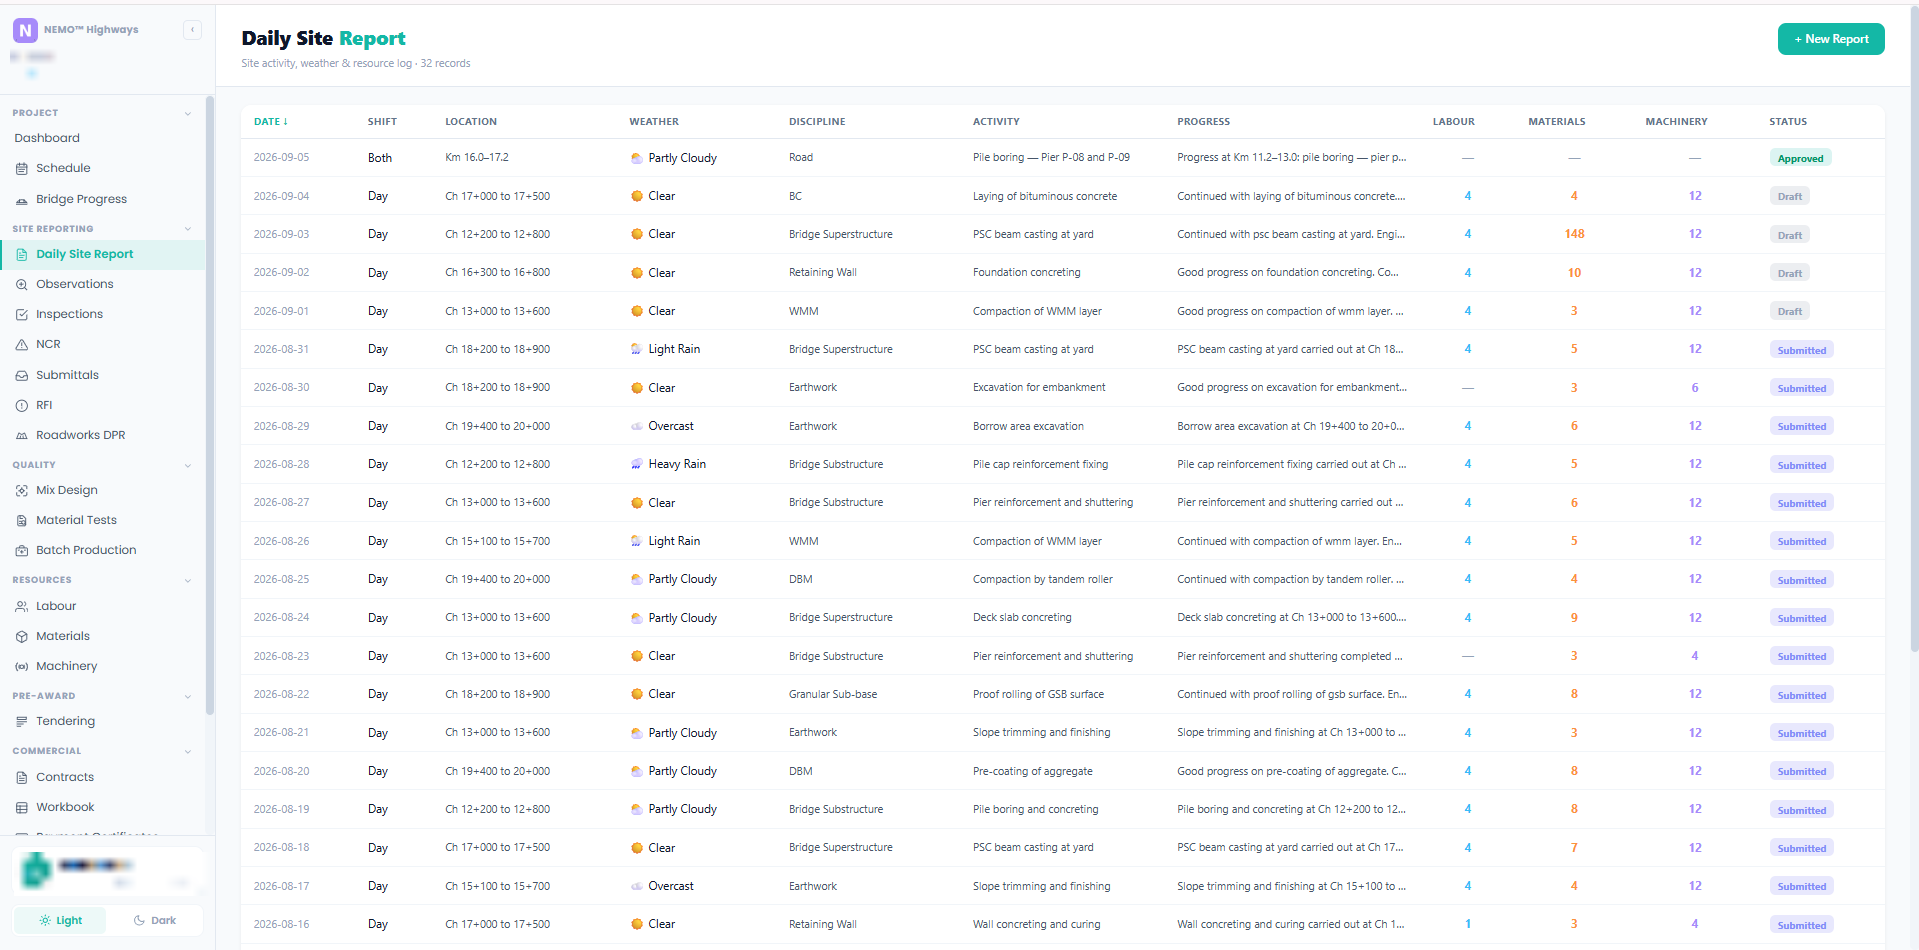Screen dimensions: 1919x950
Task: Click the NEMO Highways logo icon
Action: pyautogui.click(x=25, y=30)
